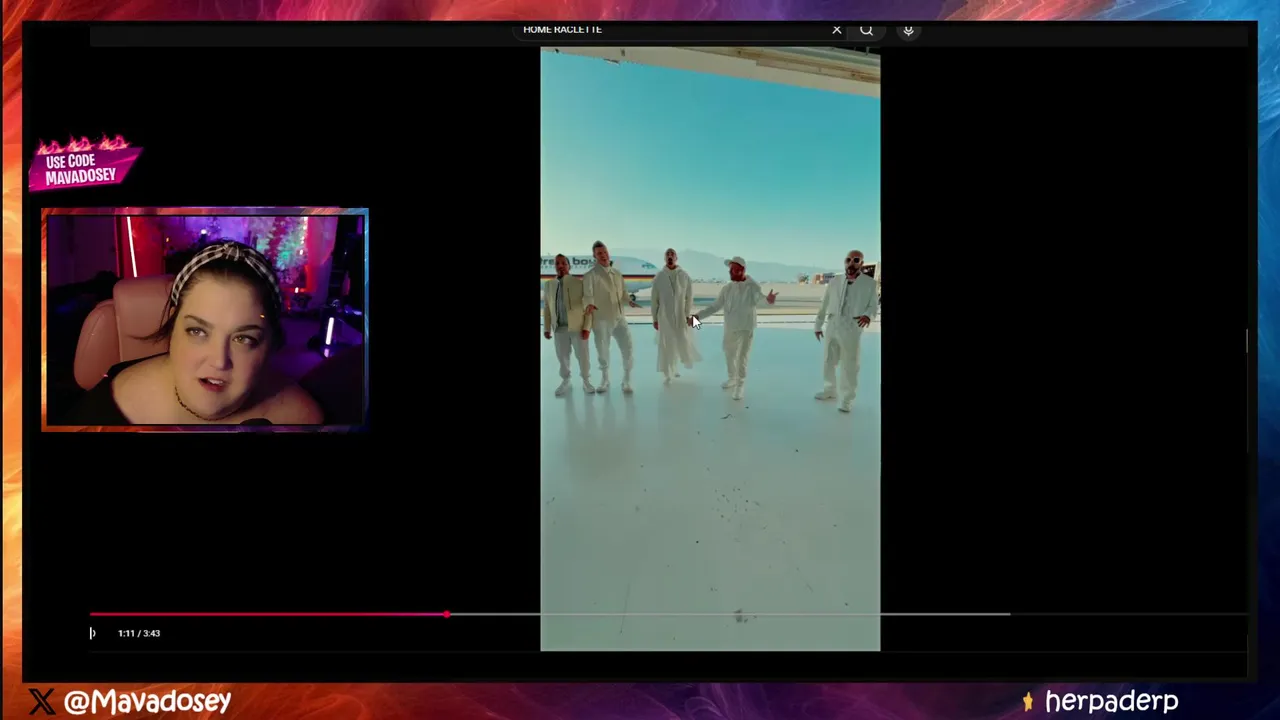Clear the search box with the X icon

pos(837,30)
